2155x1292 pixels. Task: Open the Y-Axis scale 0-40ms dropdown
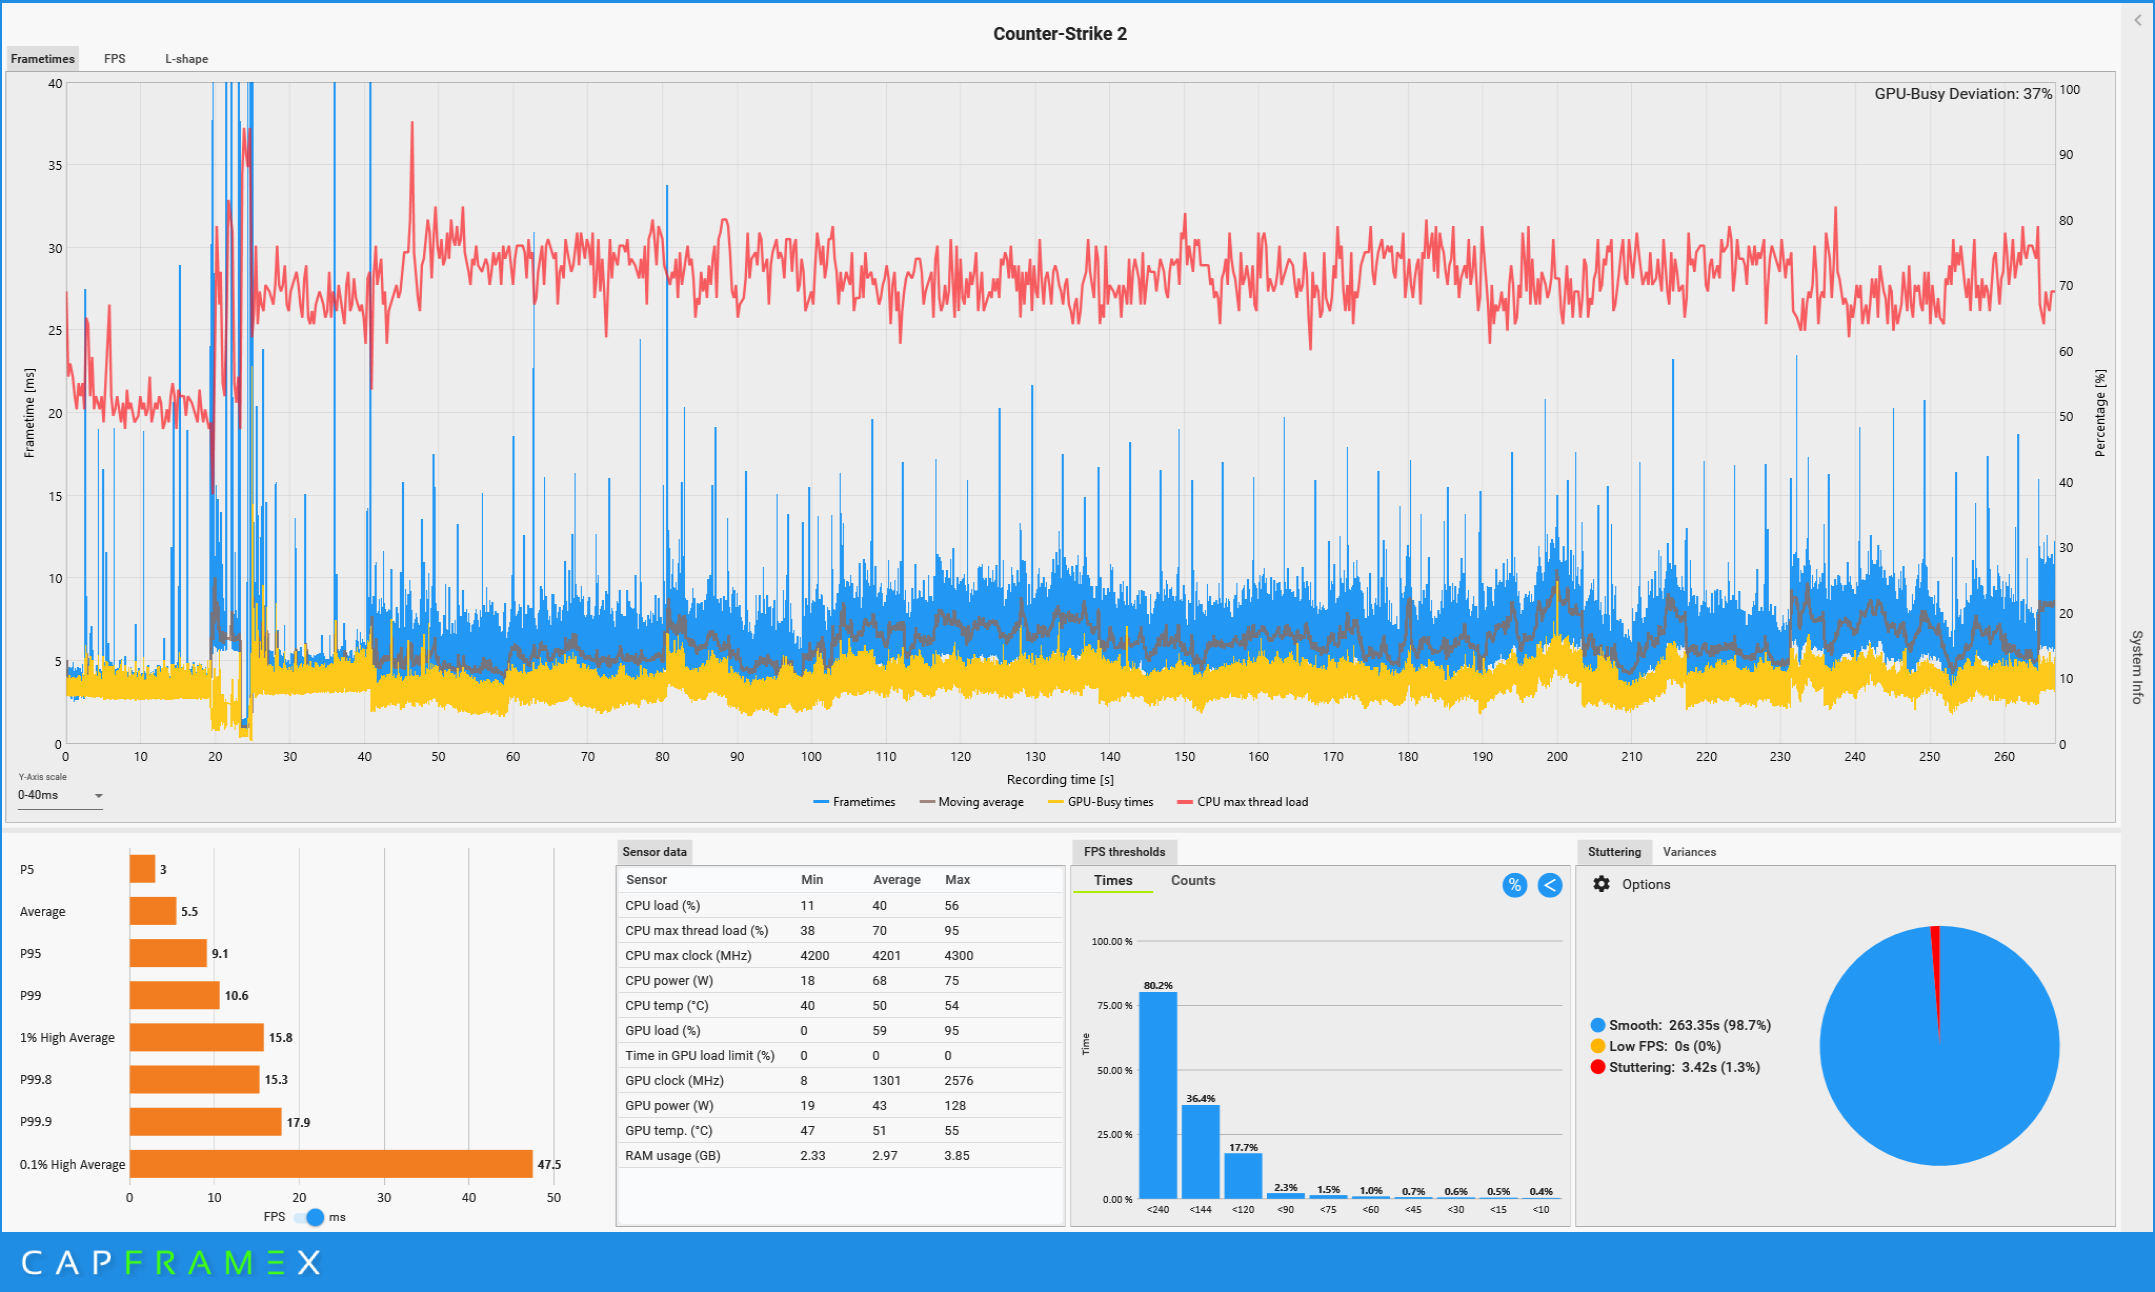[60, 796]
